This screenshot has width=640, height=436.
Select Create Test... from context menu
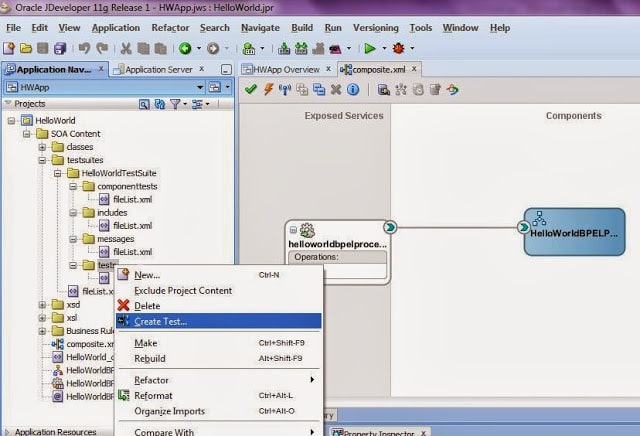[219, 321]
